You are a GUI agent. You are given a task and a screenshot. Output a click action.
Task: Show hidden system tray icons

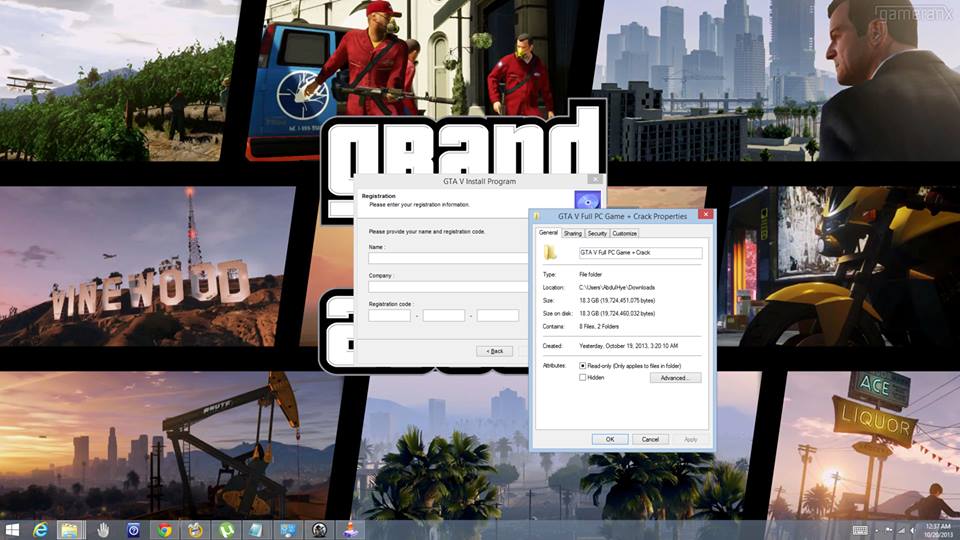[x=878, y=529]
